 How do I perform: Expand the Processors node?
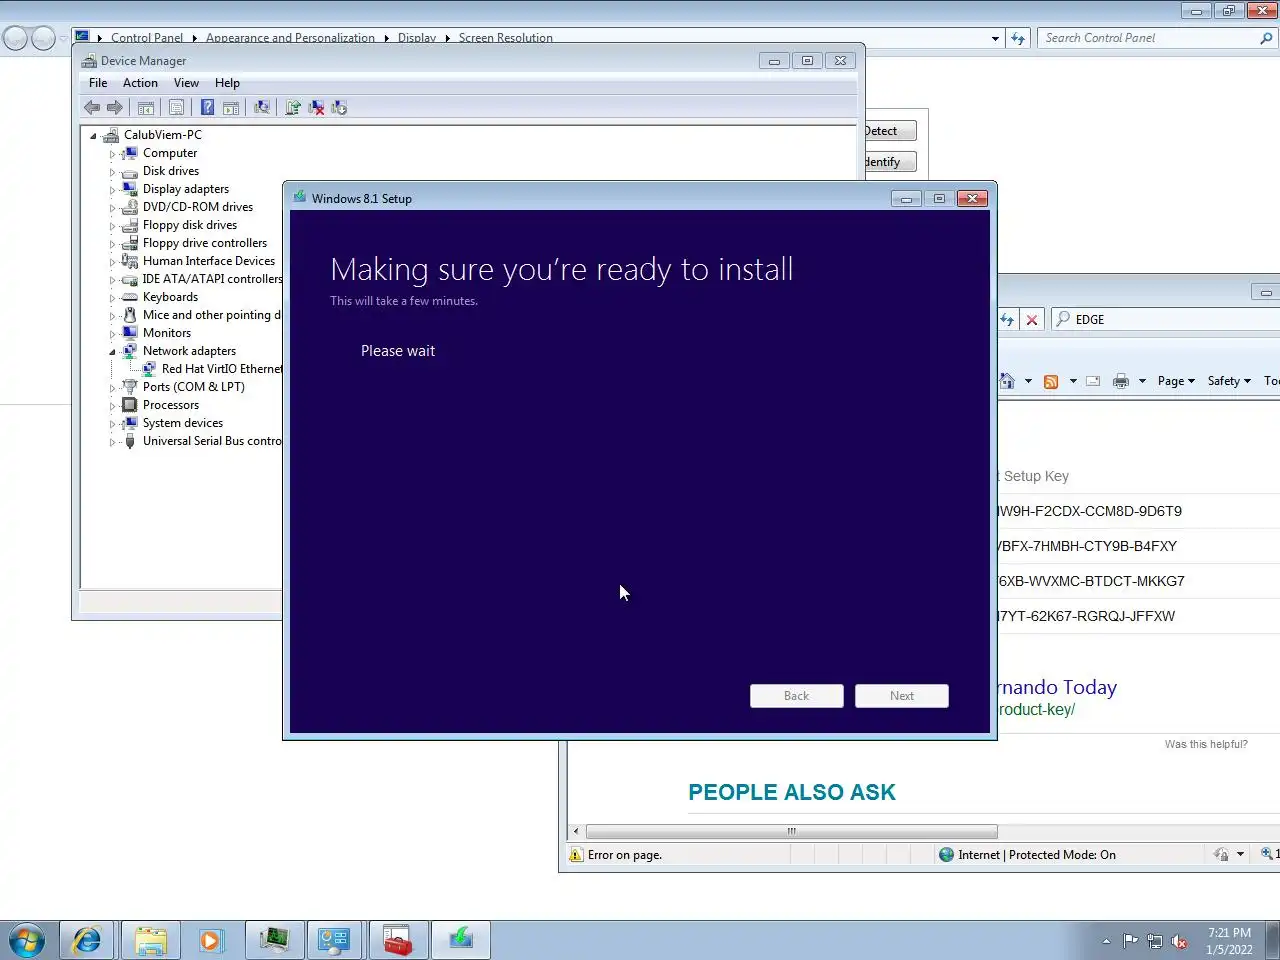pos(112,406)
